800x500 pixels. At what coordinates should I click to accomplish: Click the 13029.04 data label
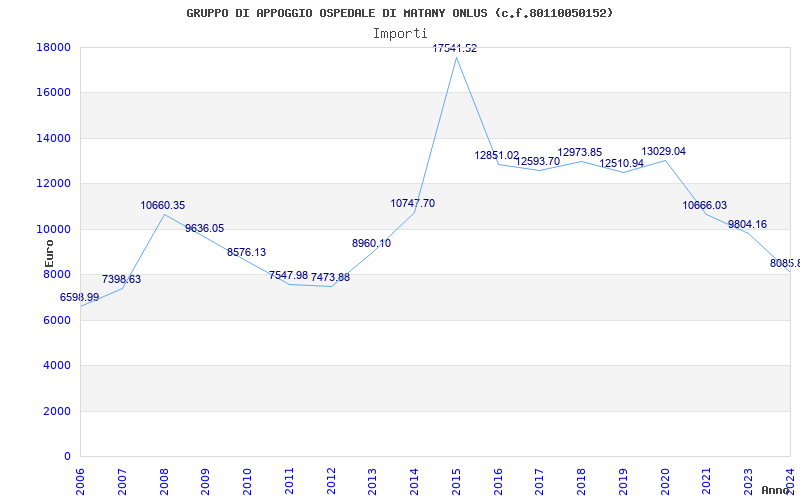[x=663, y=152]
